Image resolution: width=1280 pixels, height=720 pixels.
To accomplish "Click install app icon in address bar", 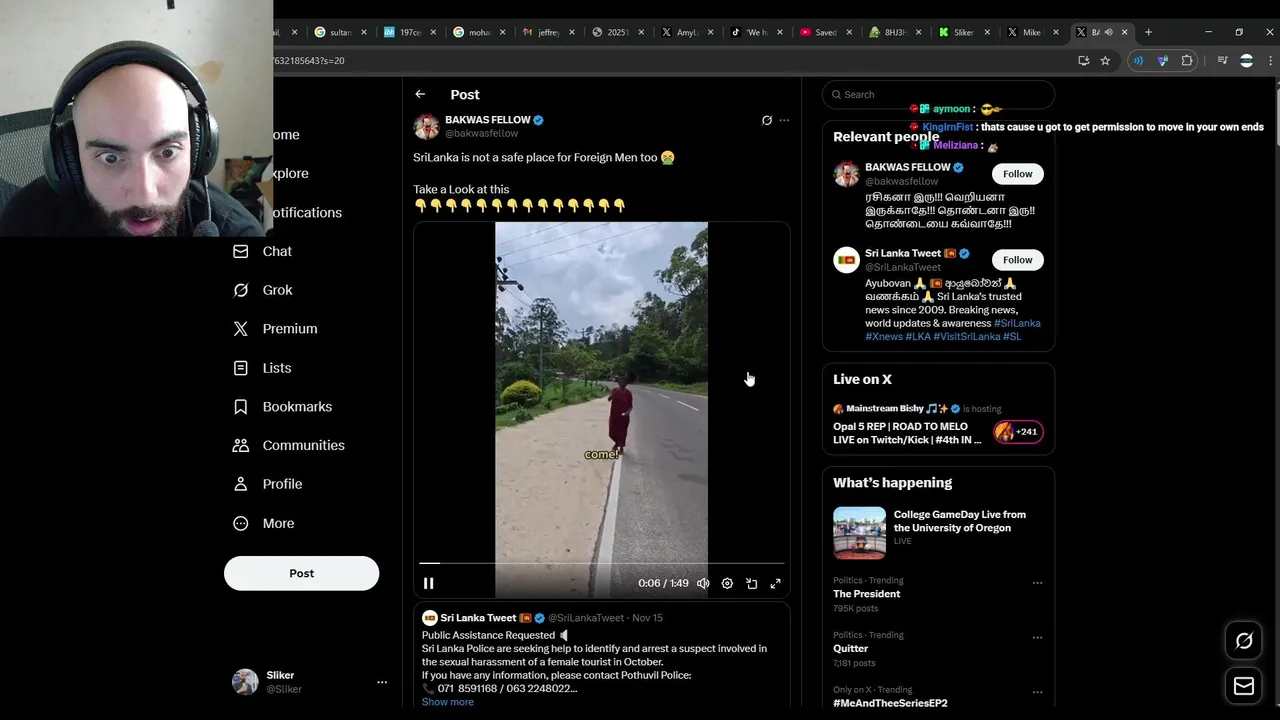I will click(x=1083, y=61).
